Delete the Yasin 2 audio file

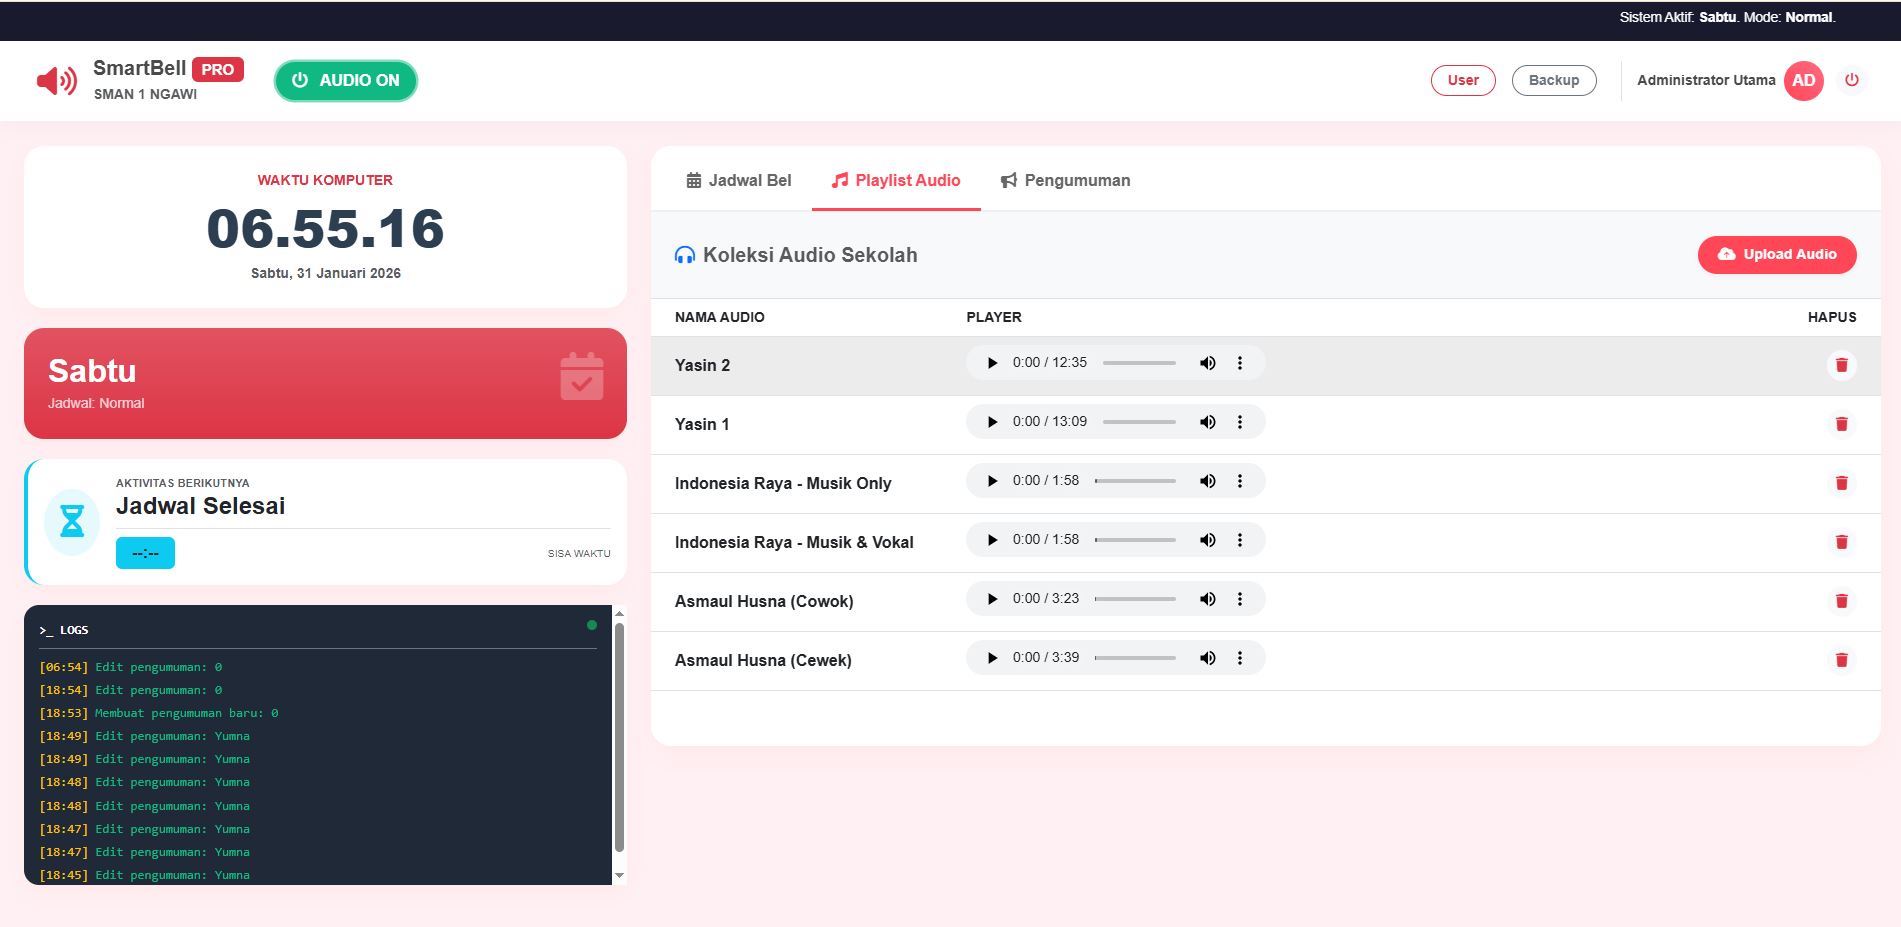tap(1841, 365)
